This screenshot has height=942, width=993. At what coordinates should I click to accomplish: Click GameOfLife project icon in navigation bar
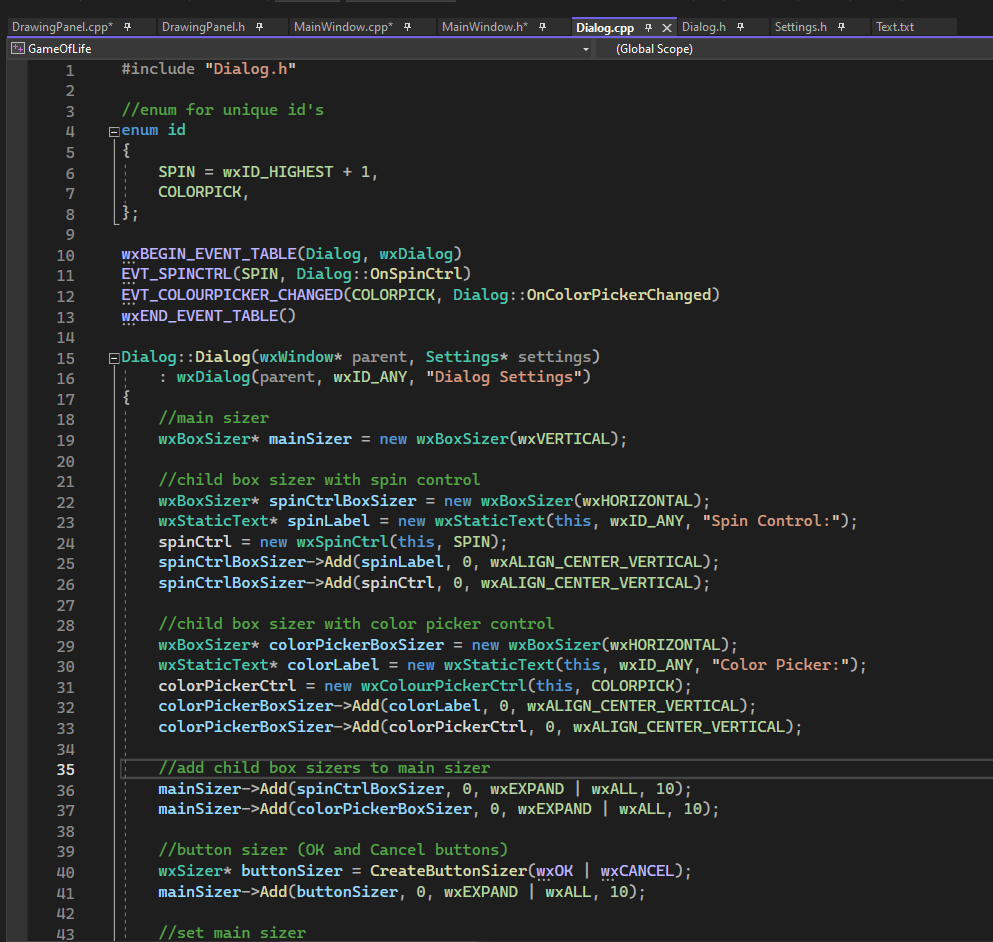(17, 48)
